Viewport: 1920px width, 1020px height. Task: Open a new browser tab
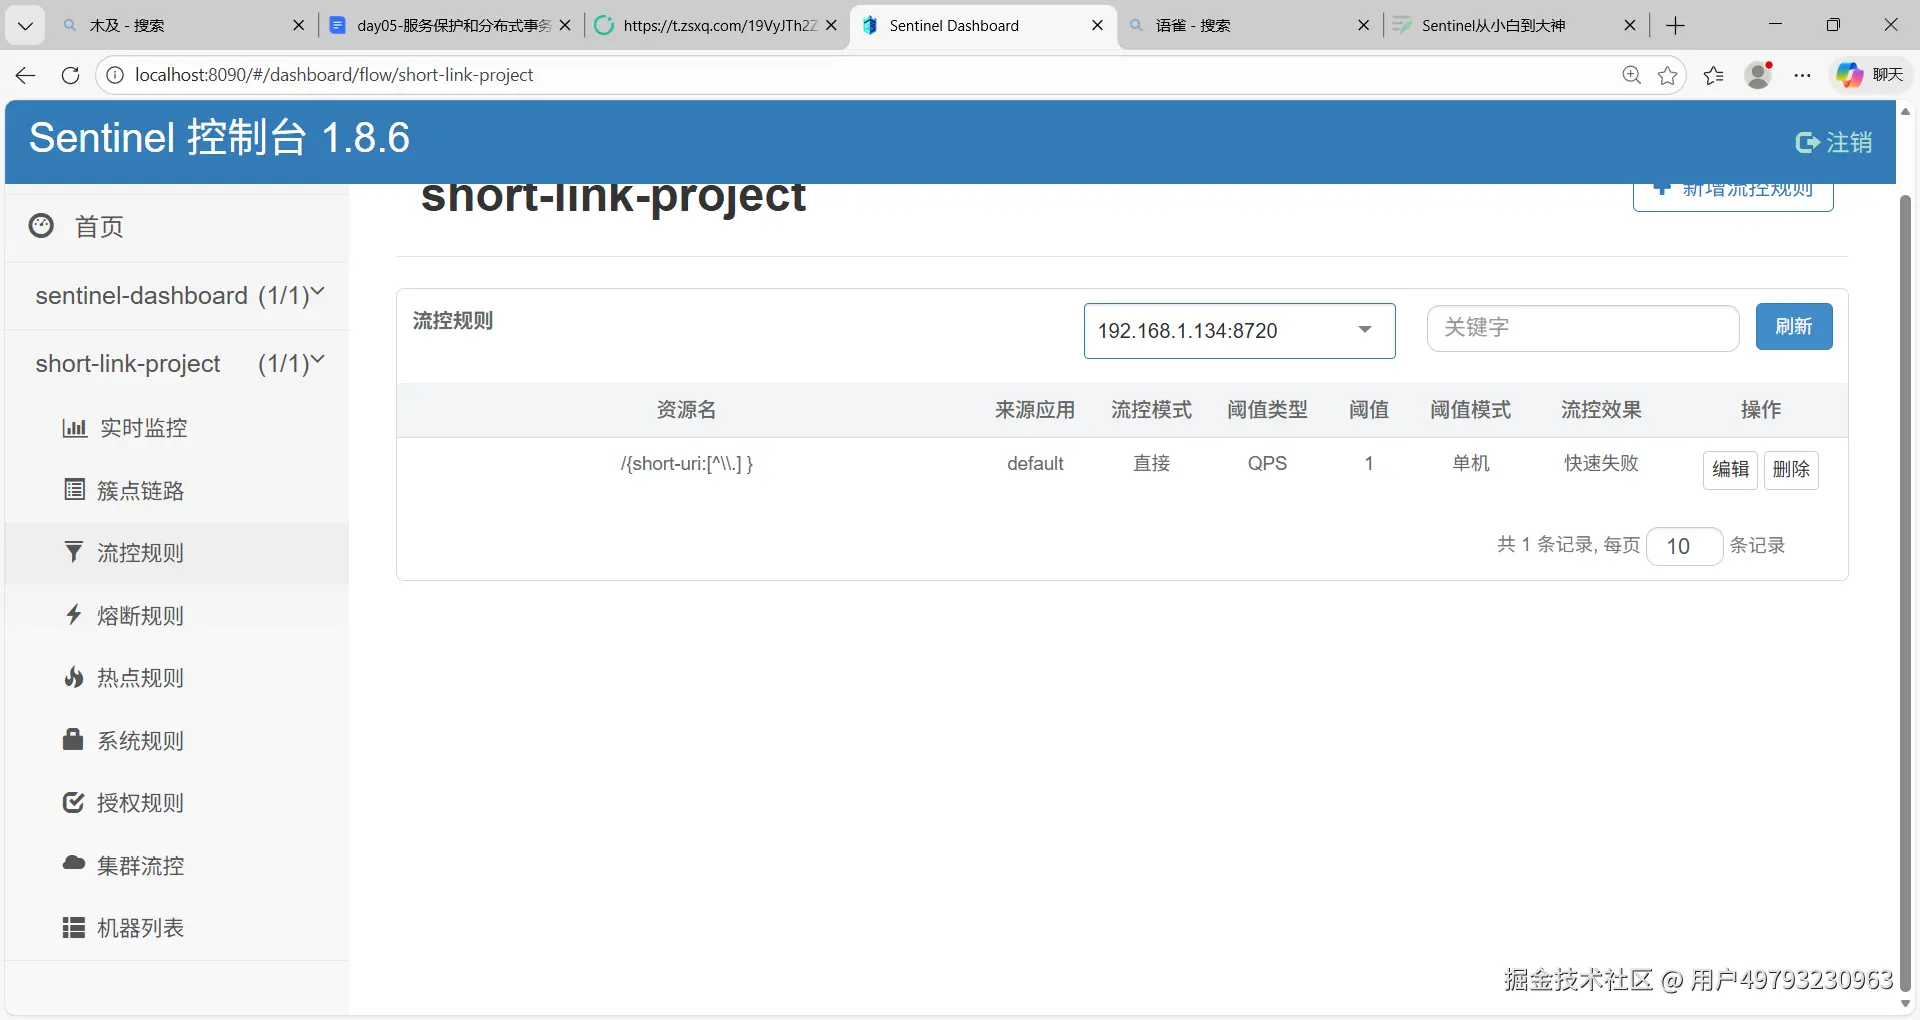(x=1676, y=25)
